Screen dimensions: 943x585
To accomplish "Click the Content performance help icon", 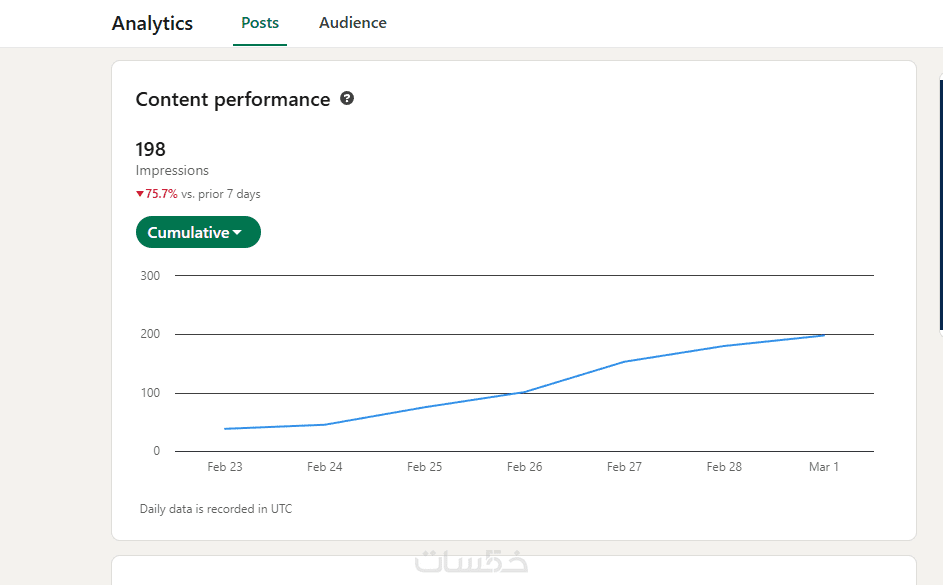I will click(347, 98).
